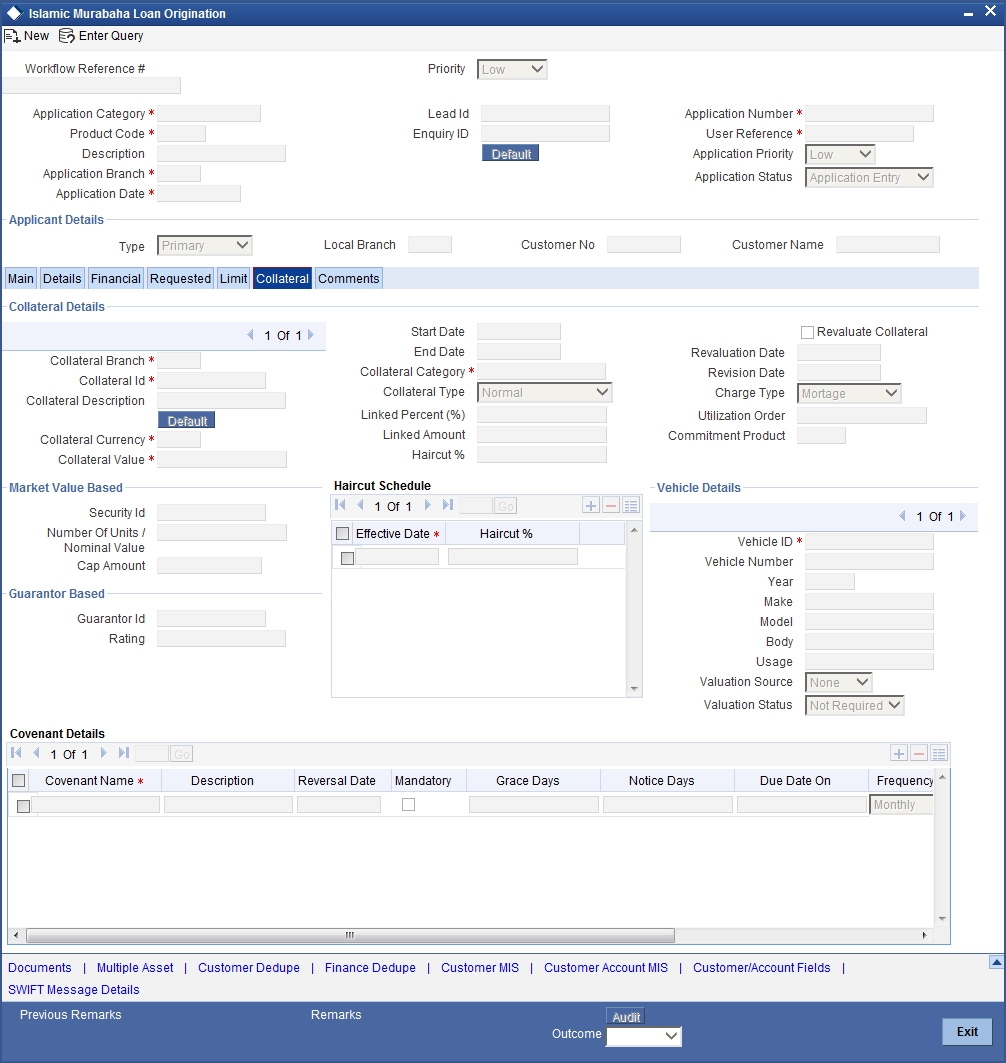Open the Customer Dedupe link
Screen dimensions: 1006x1063
(x=249, y=968)
